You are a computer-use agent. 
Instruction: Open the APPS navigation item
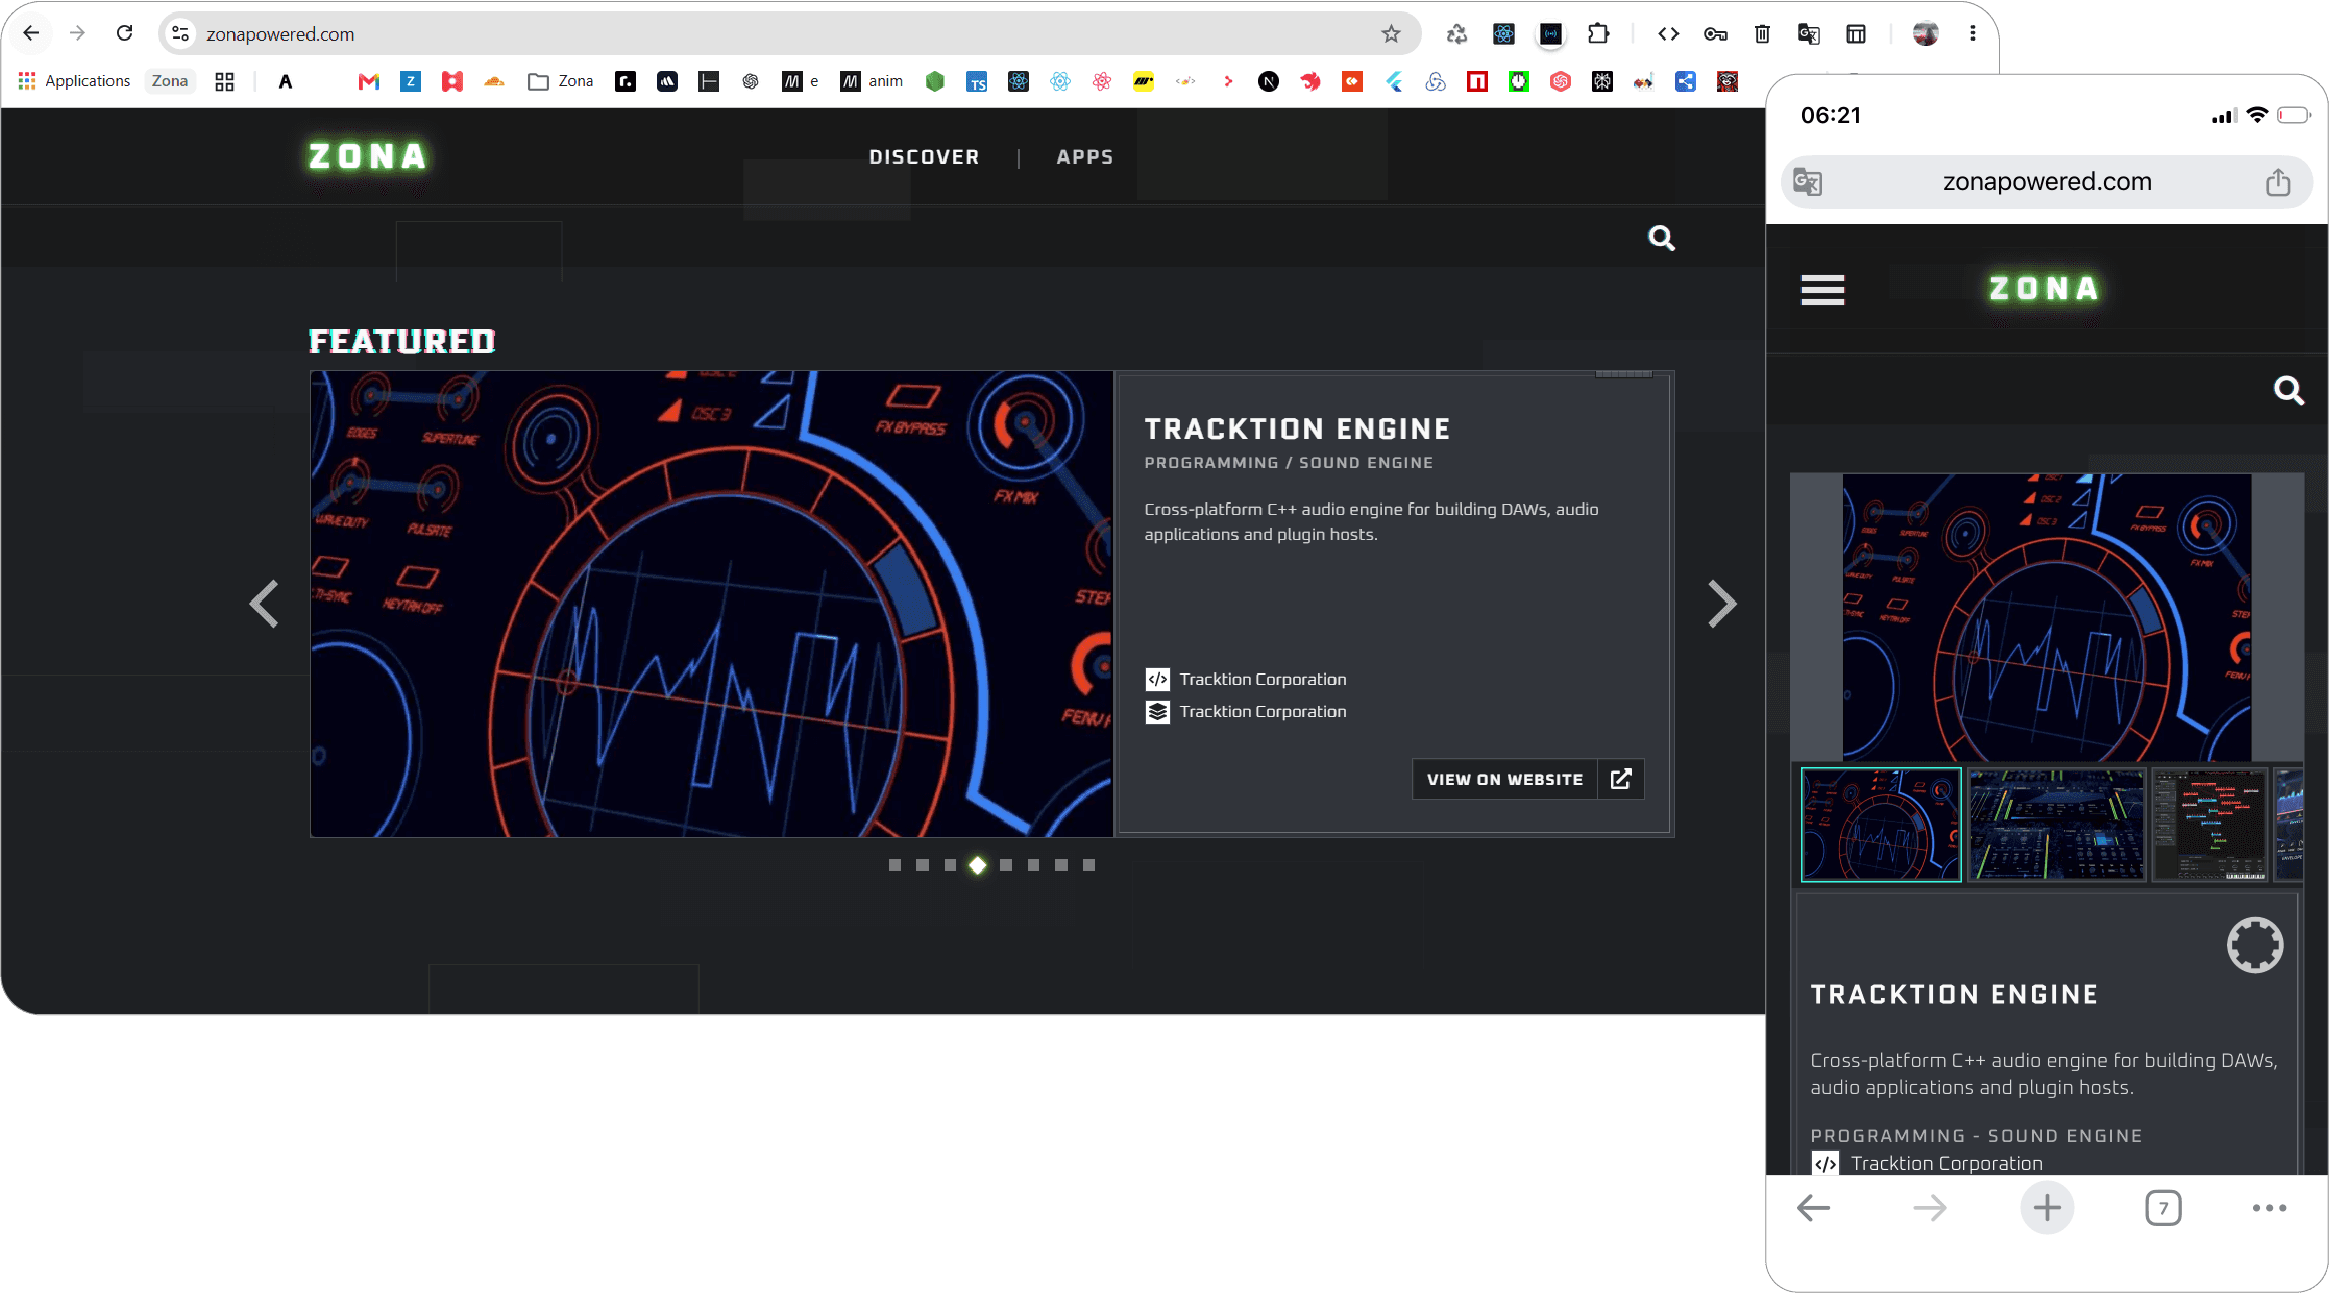[x=1085, y=157]
